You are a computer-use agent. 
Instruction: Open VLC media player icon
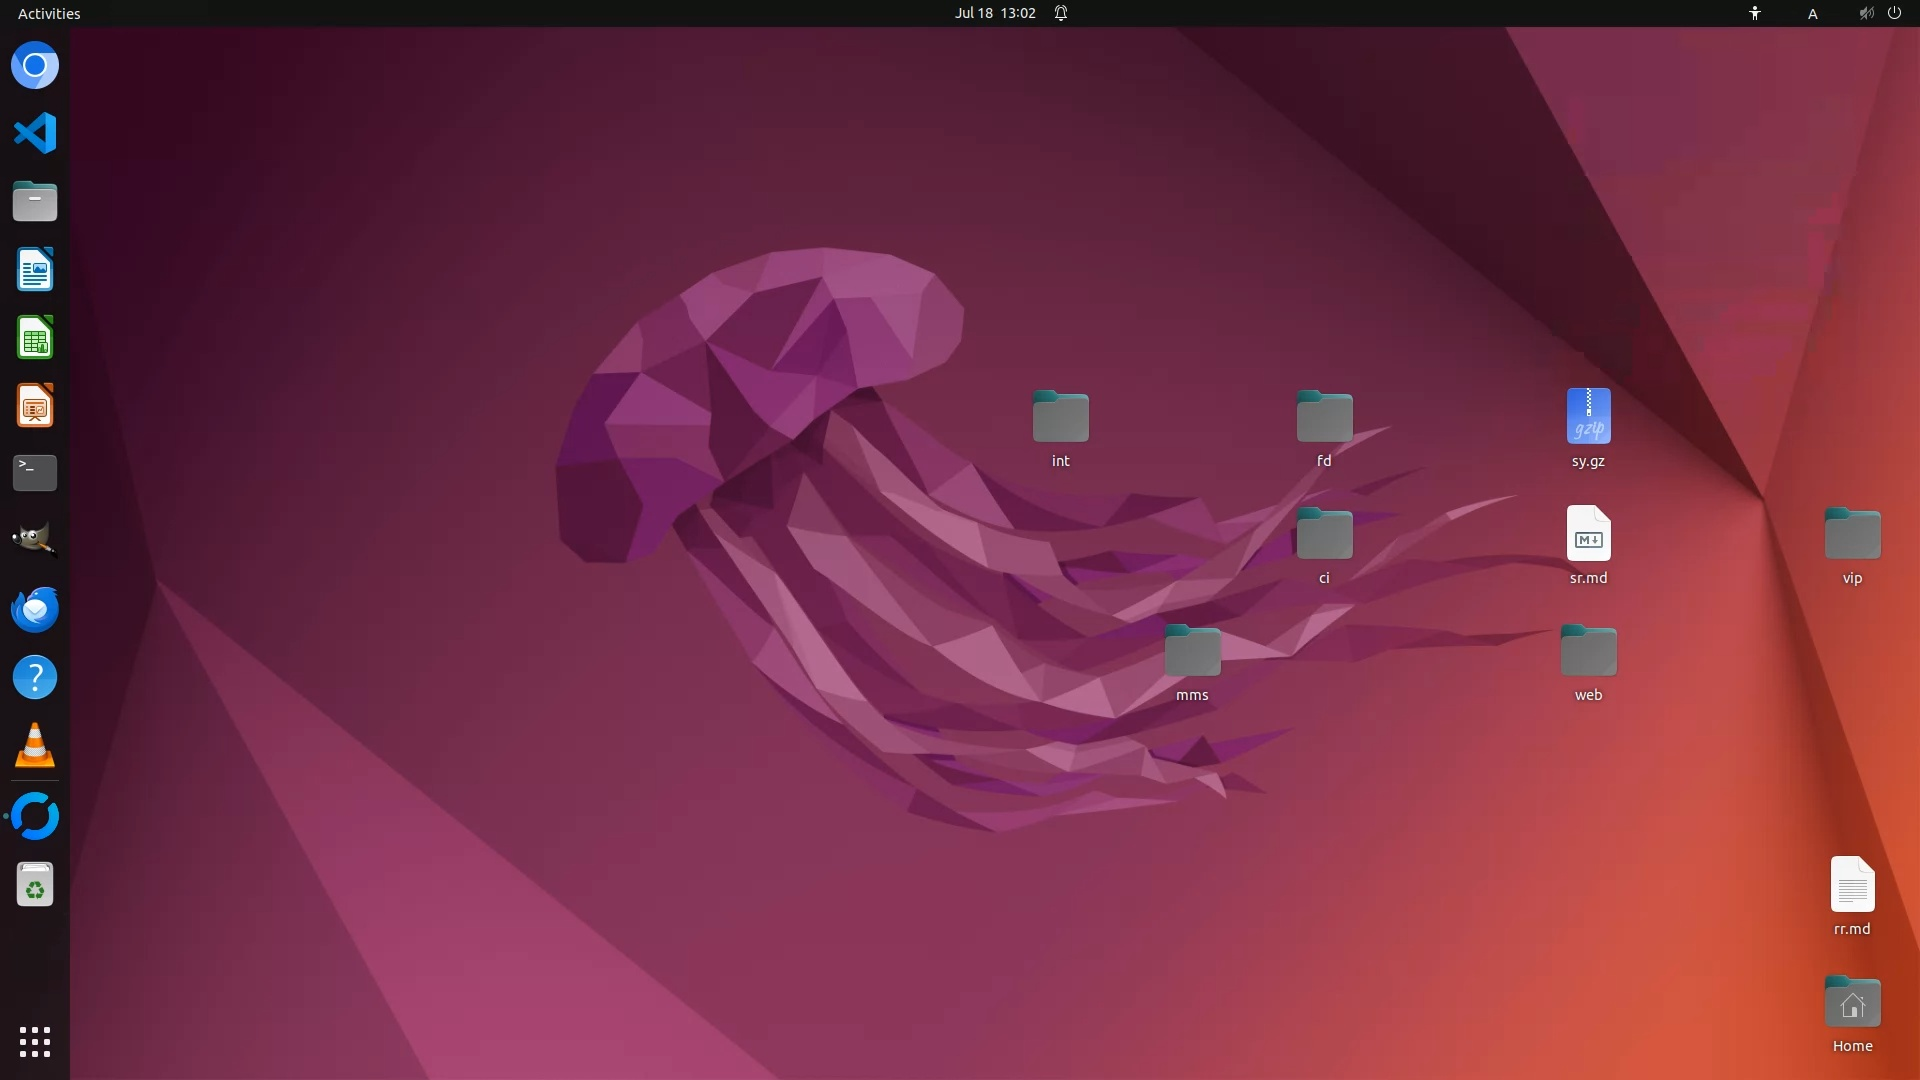tap(35, 746)
